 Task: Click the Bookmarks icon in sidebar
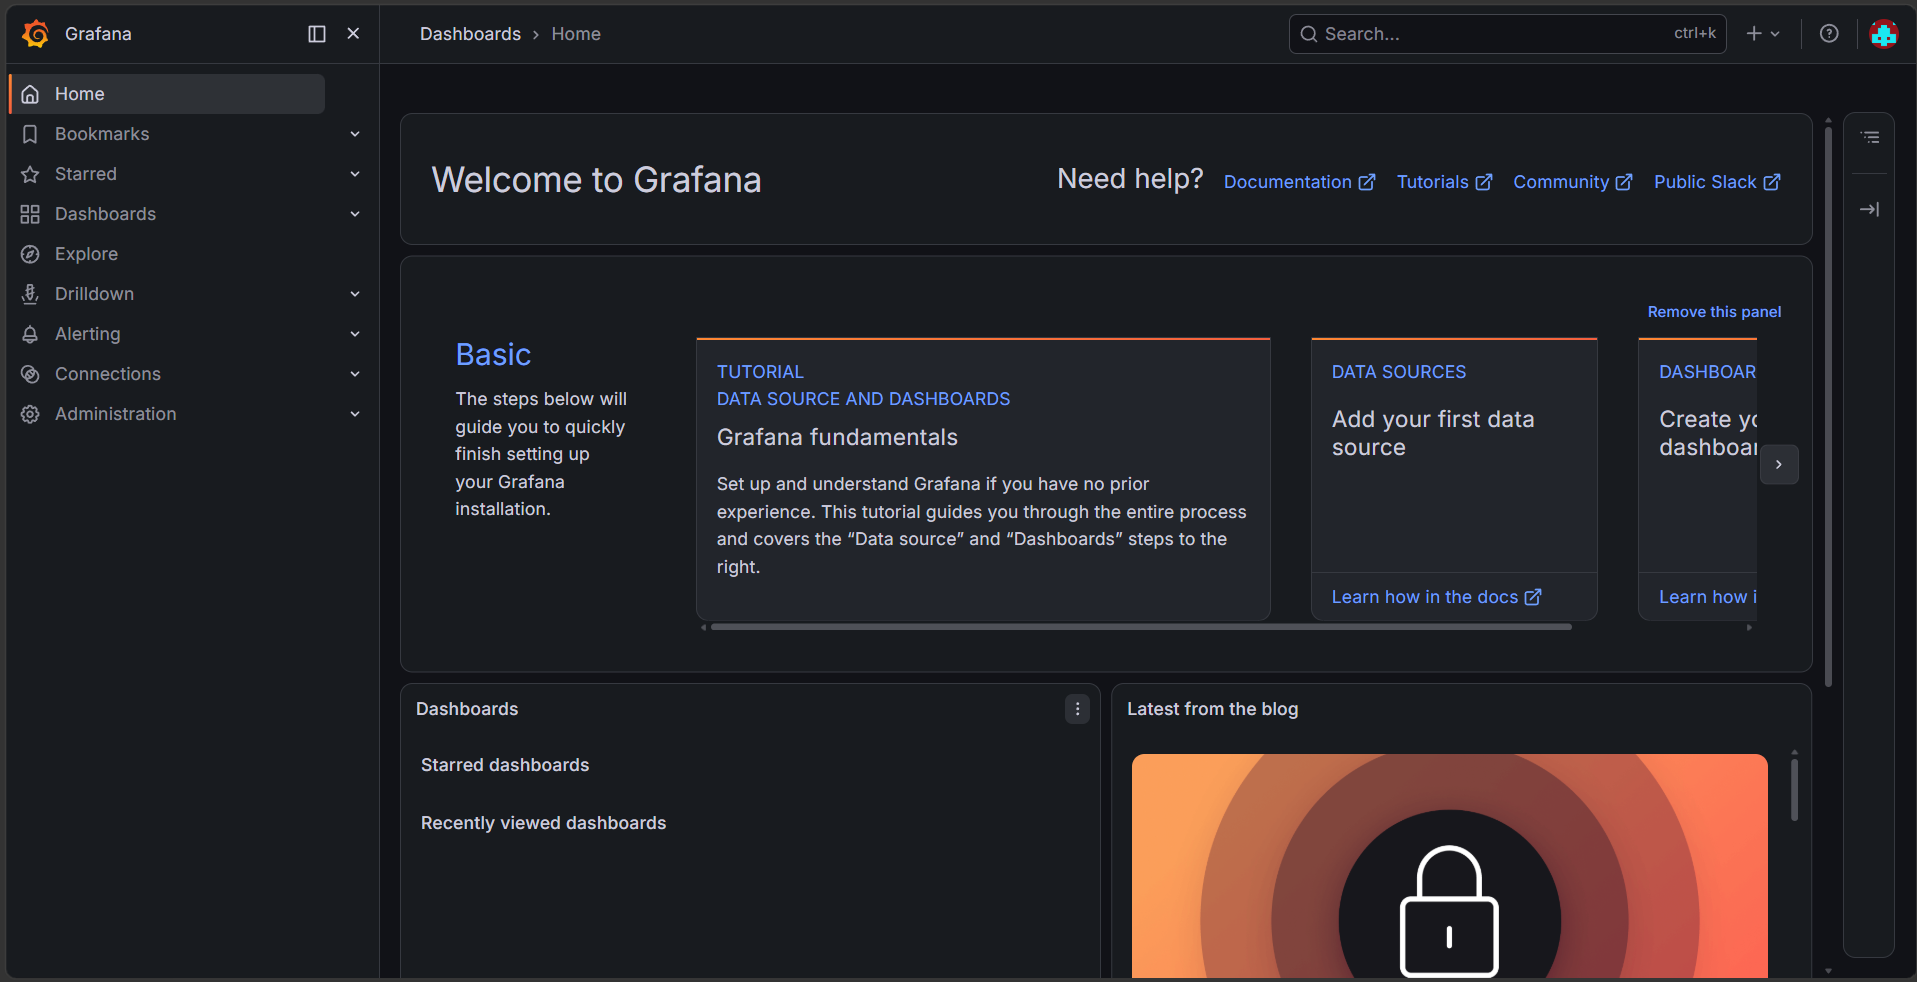(30, 134)
